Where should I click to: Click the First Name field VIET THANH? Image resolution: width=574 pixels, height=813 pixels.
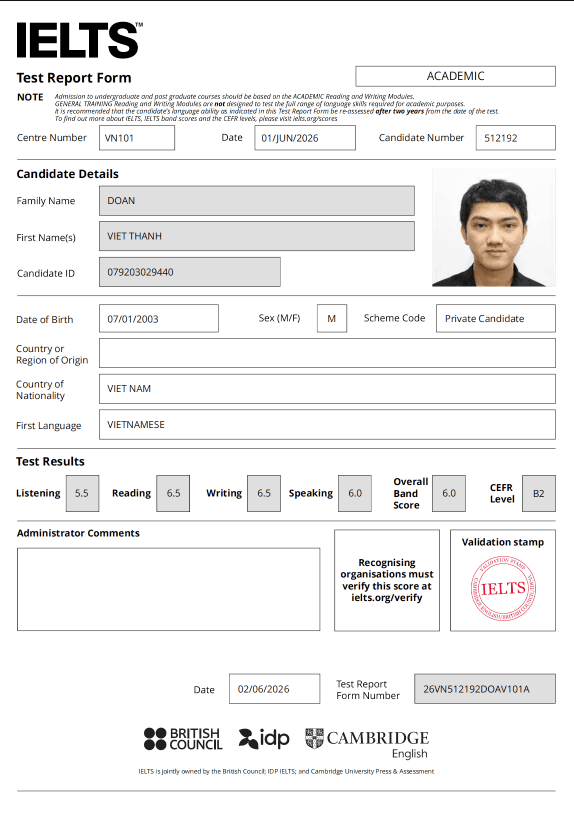pos(257,236)
